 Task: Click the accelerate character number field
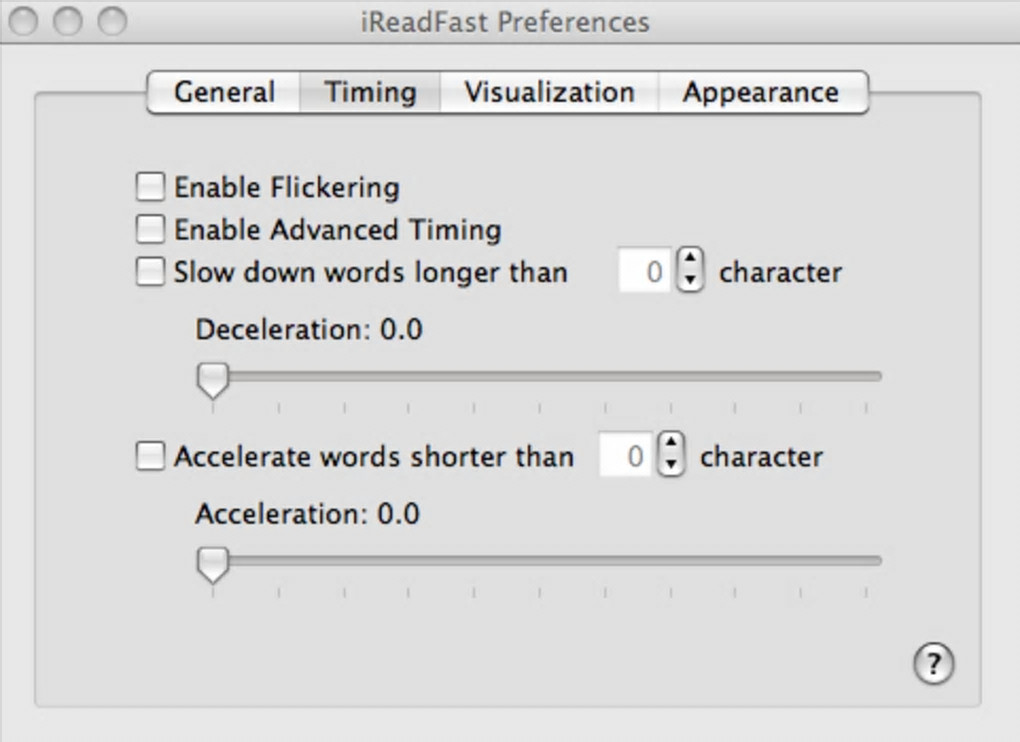pos(625,457)
